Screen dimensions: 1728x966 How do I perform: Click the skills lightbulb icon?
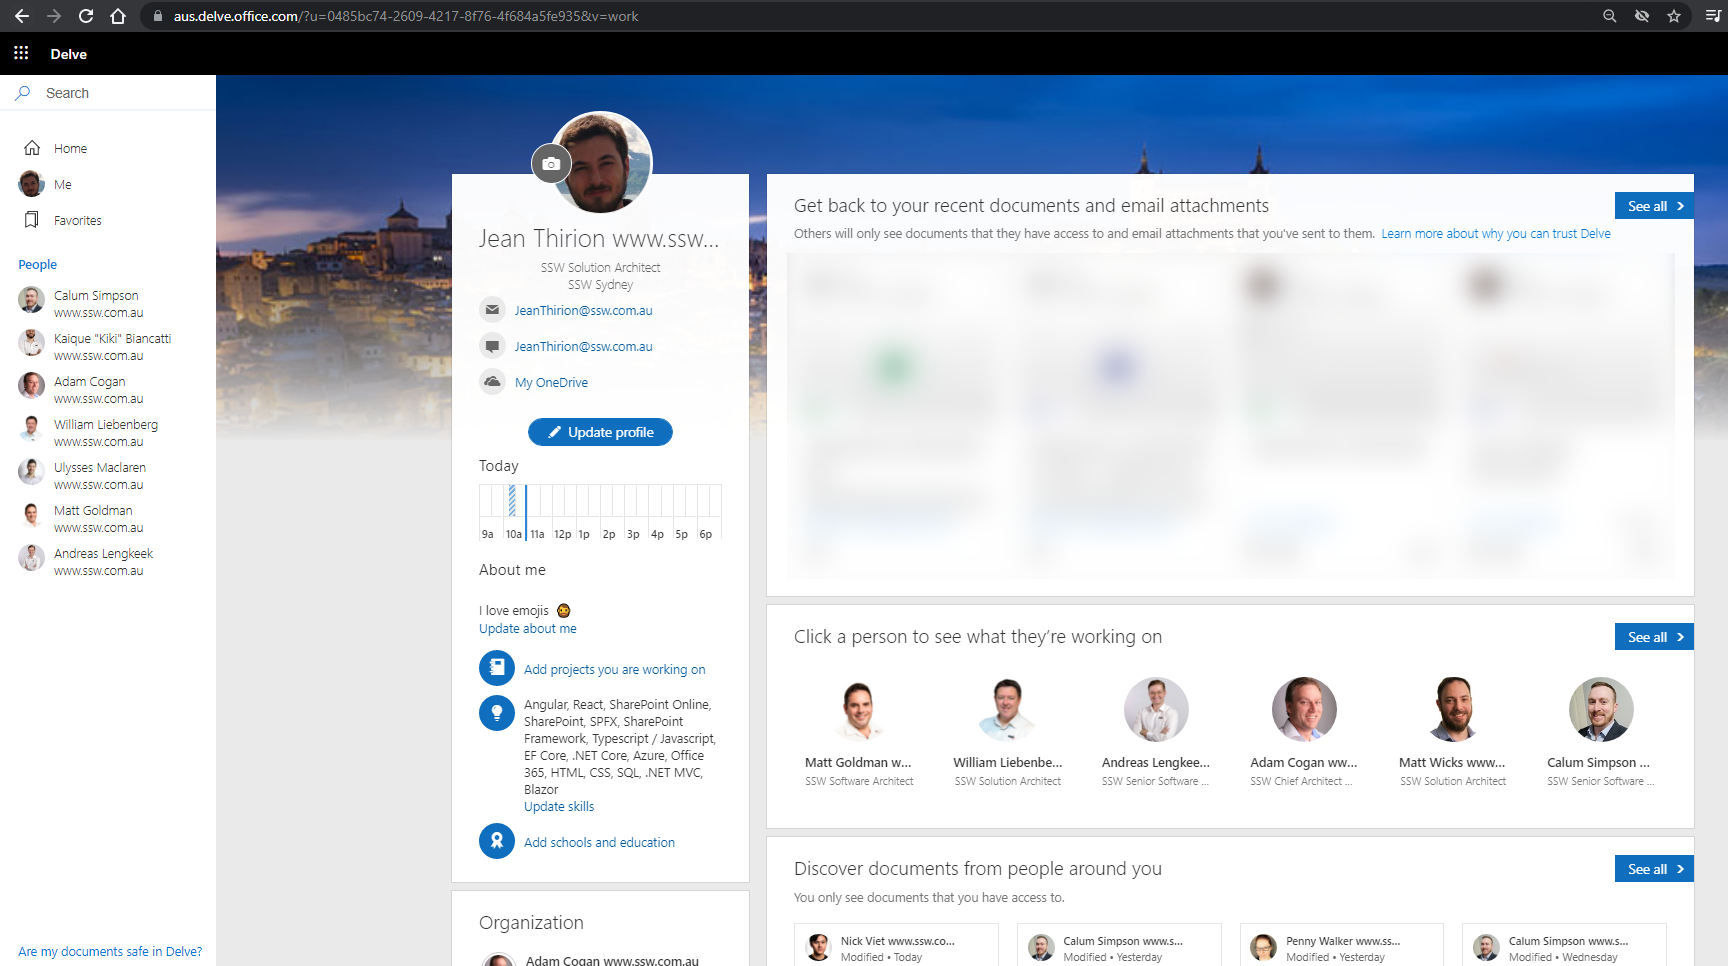497,713
